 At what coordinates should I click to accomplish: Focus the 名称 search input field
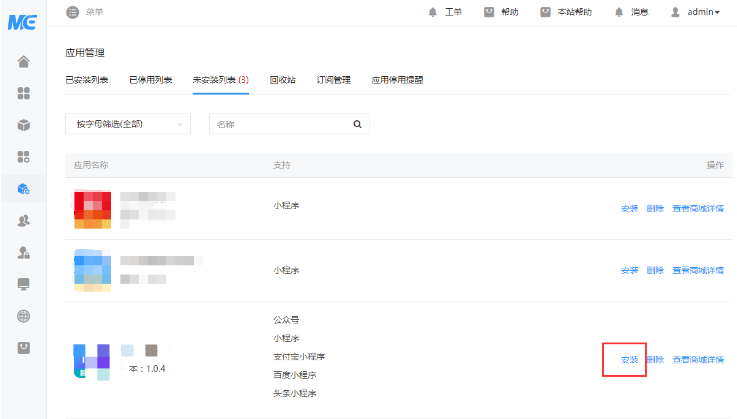280,125
